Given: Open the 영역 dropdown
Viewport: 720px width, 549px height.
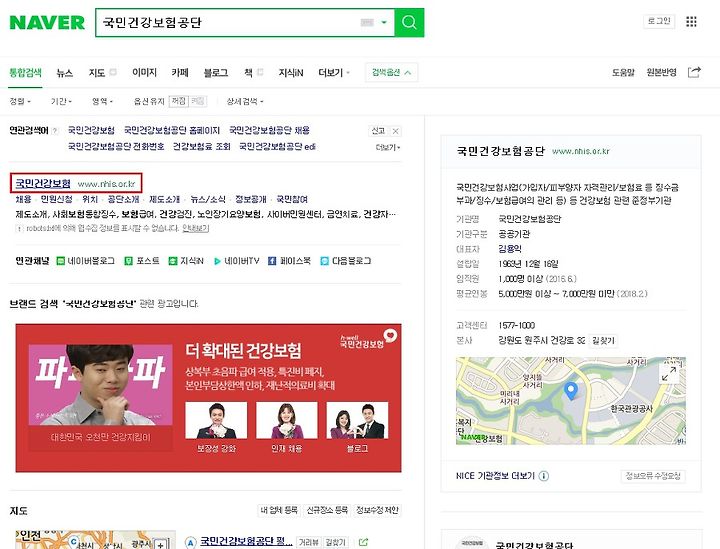Looking at the screenshot, I should pyautogui.click(x=102, y=101).
